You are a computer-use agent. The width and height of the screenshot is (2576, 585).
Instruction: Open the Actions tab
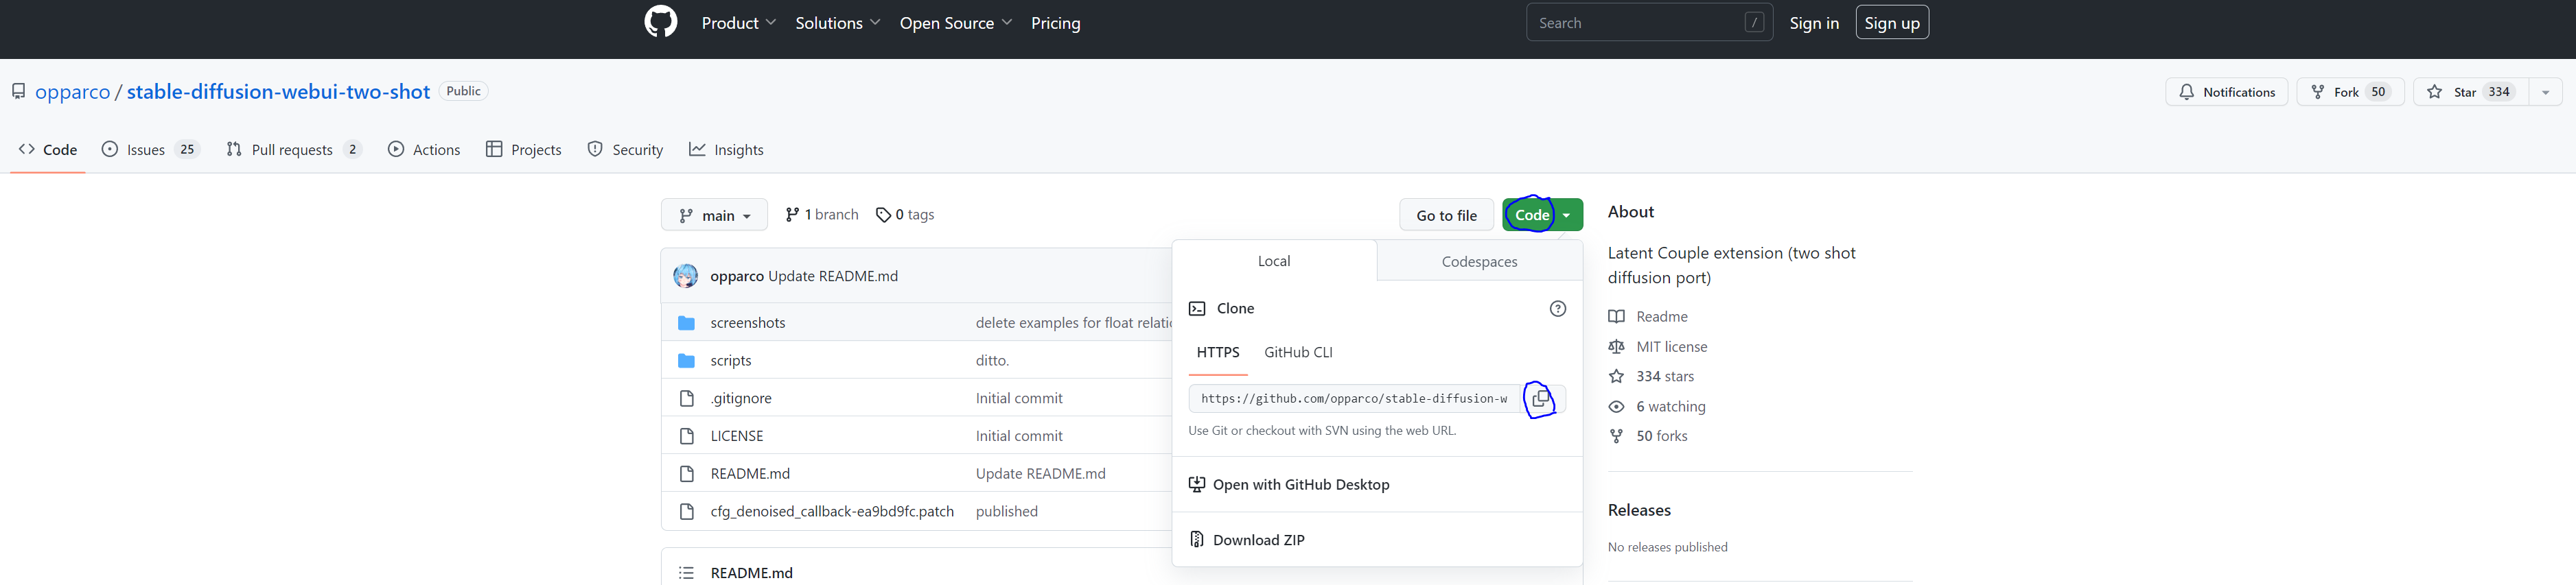tap(424, 150)
